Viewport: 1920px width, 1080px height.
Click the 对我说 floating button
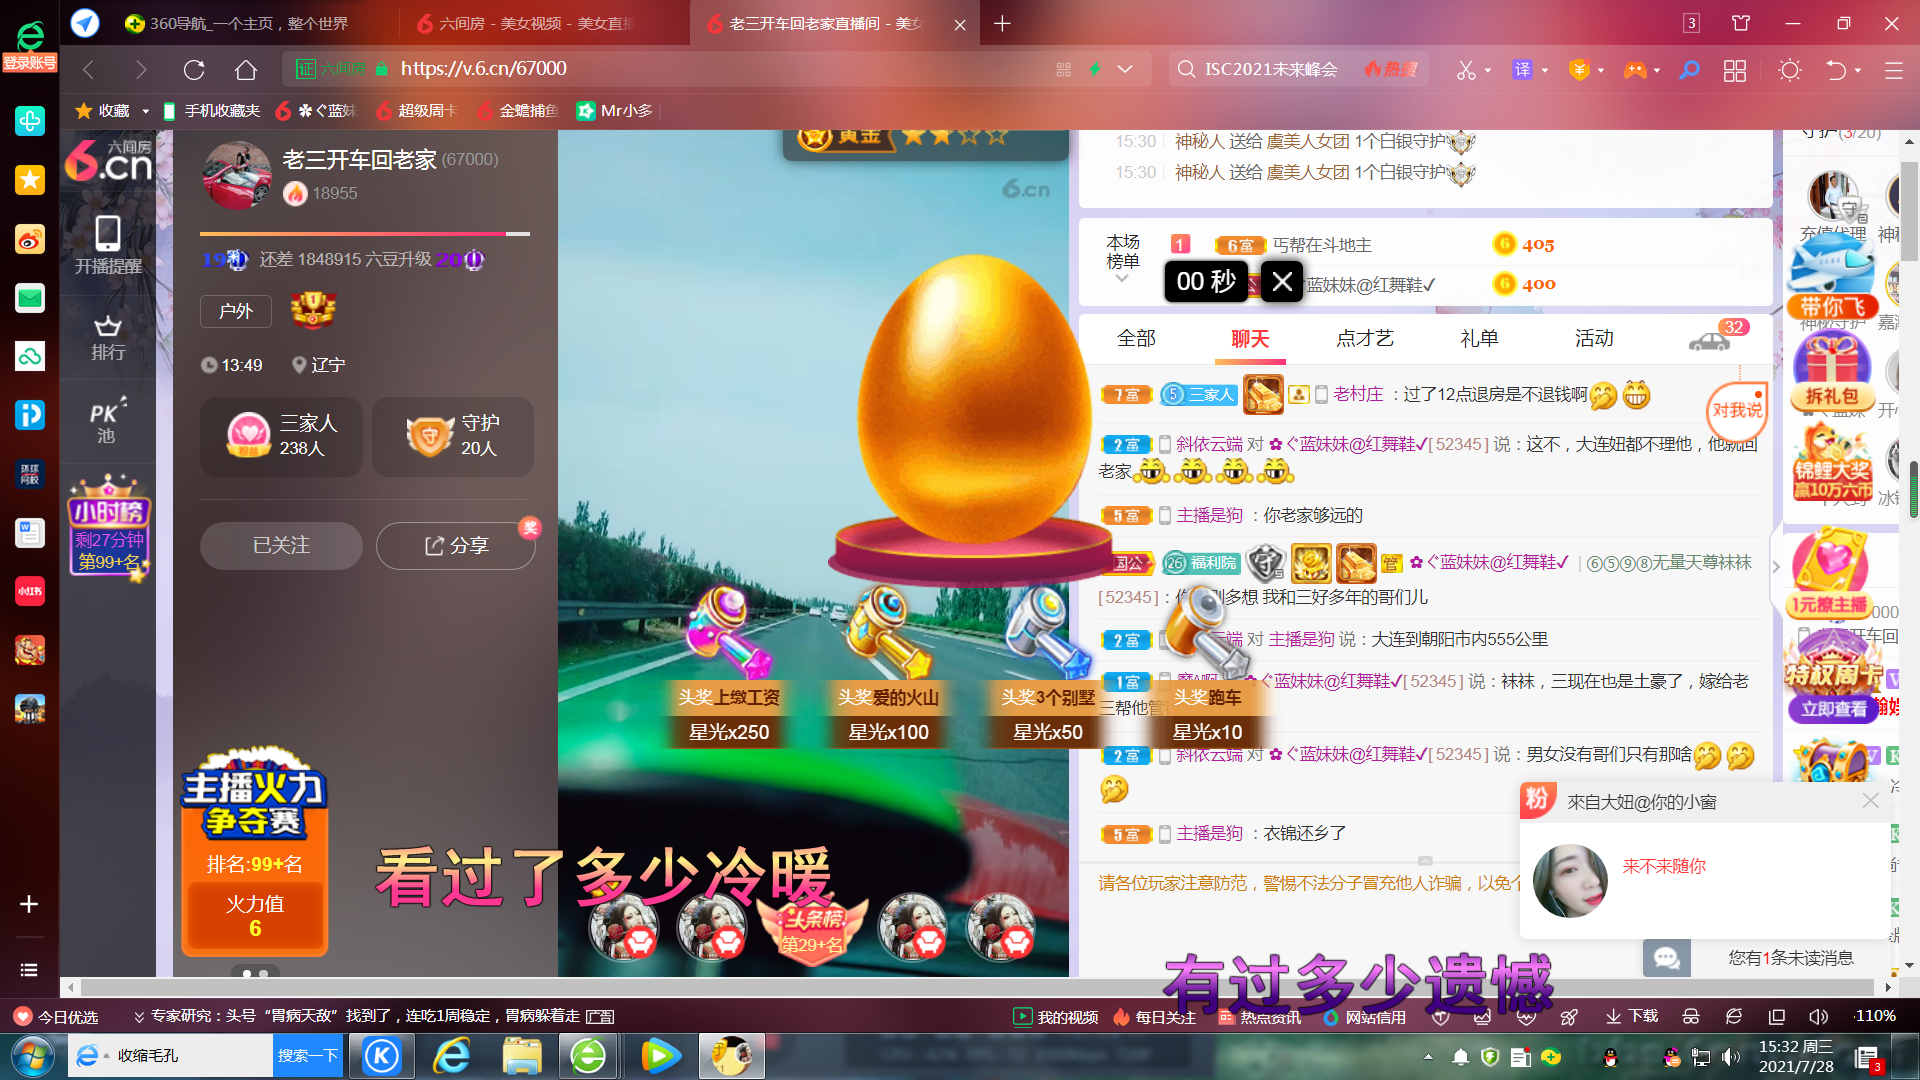[1737, 410]
